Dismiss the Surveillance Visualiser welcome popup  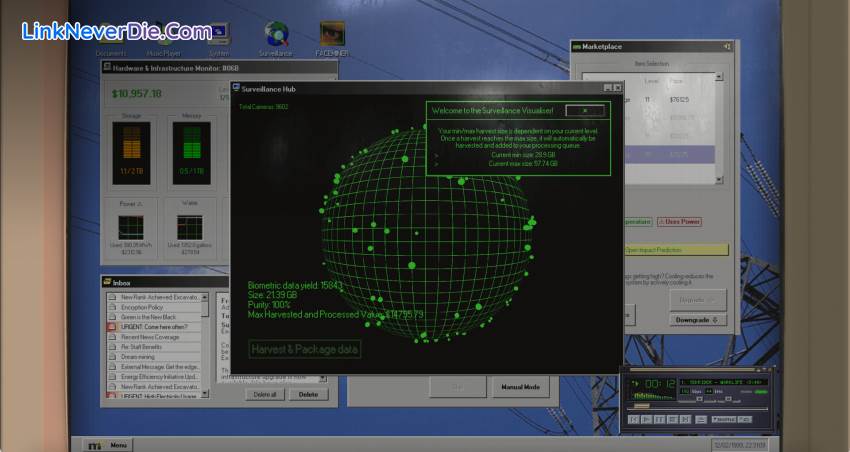click(x=584, y=111)
